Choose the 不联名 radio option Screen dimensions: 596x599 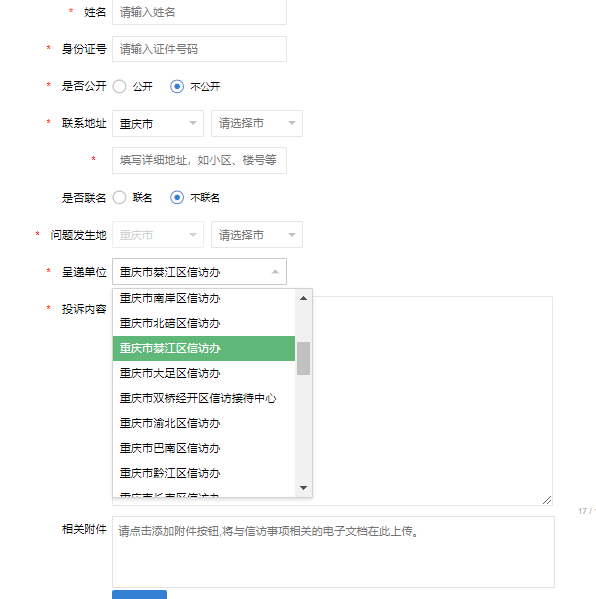177,198
